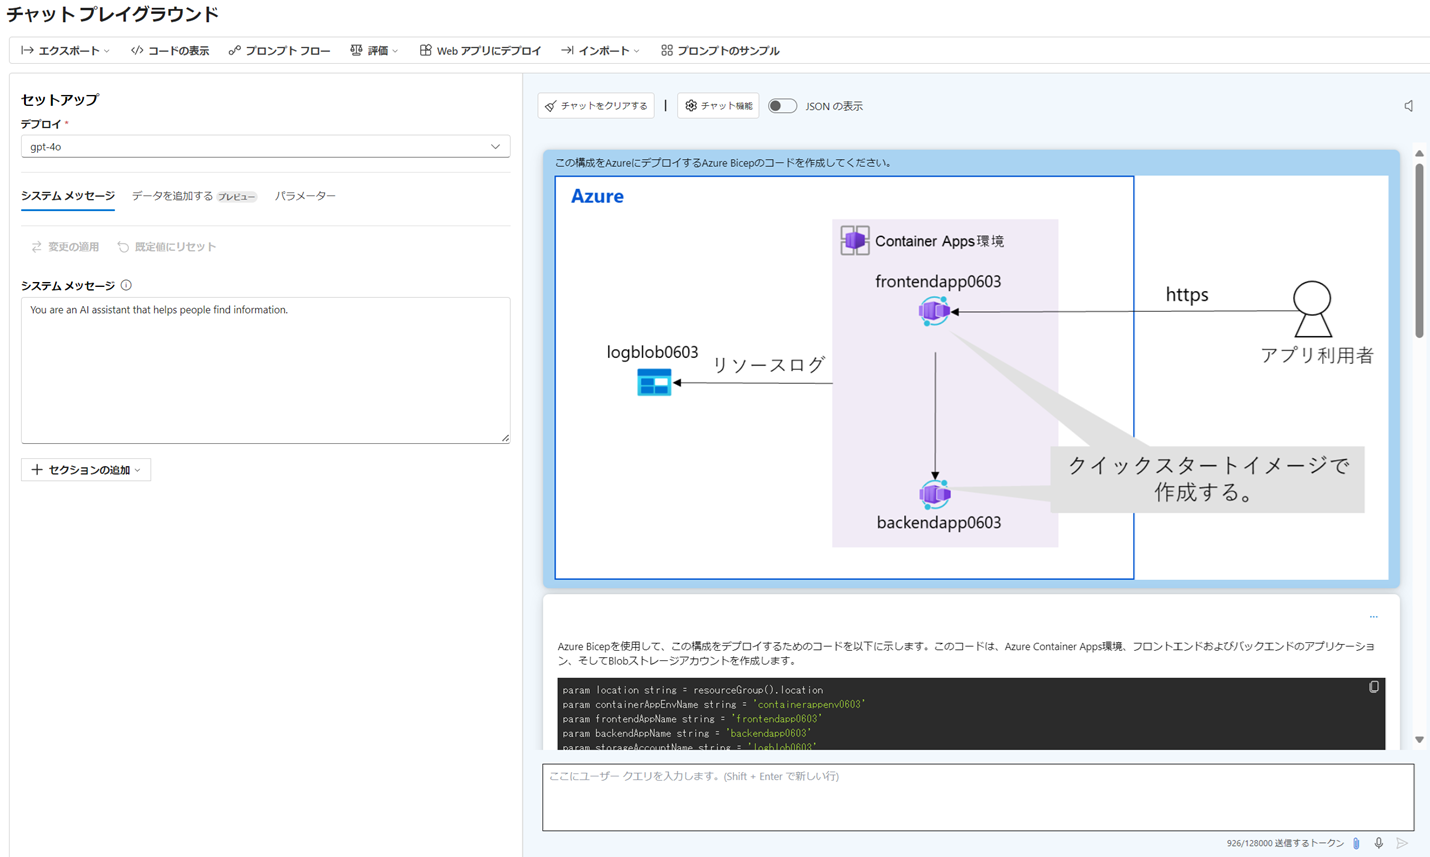This screenshot has width=1430, height=857.
Task: Click code line param frontendAppName
Action: 692,719
